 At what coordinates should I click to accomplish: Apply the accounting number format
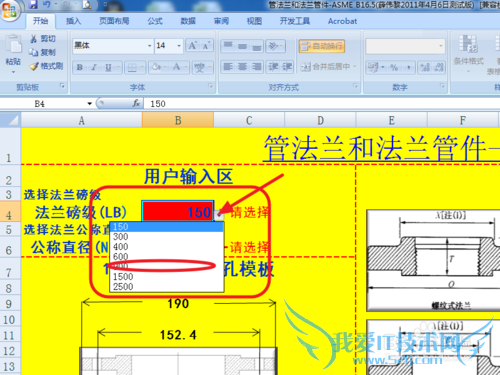[x=373, y=67]
